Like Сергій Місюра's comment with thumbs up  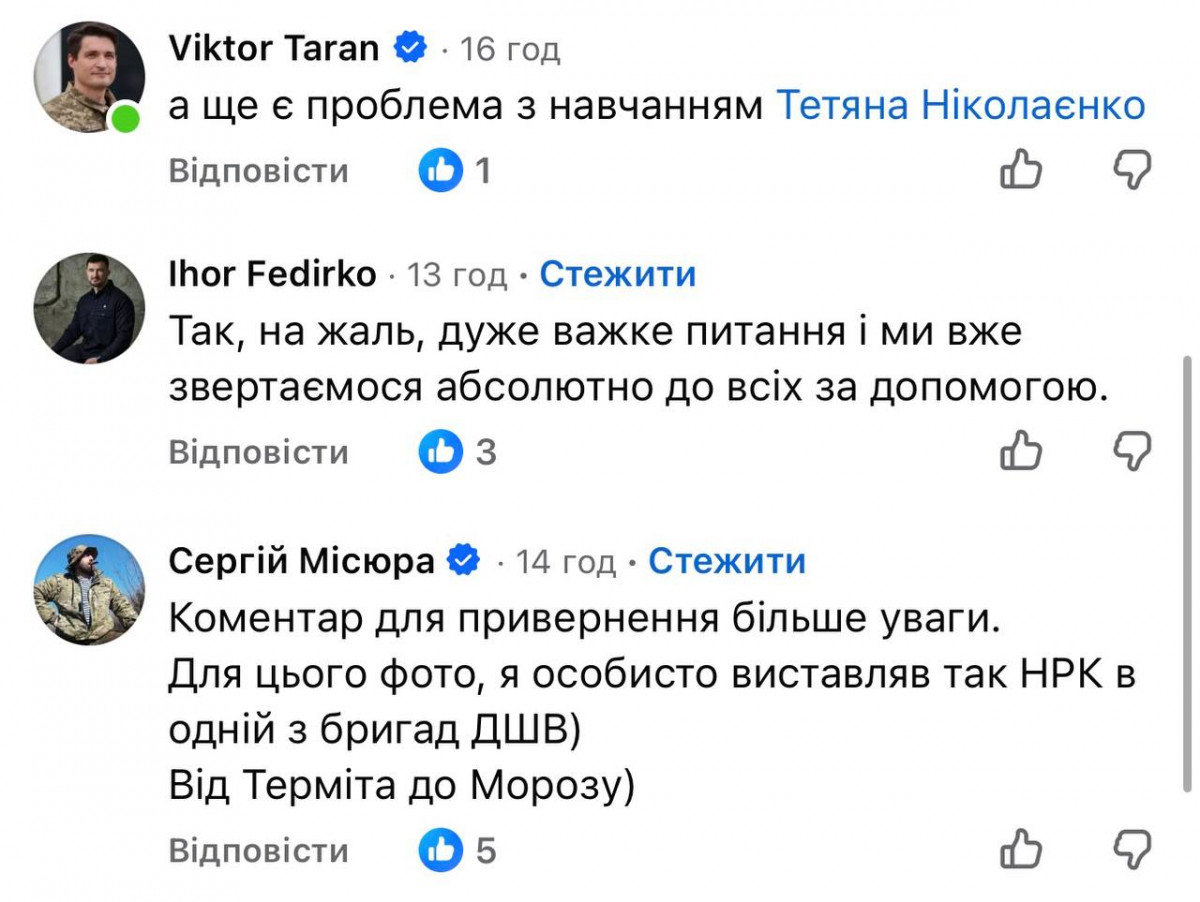(x=1021, y=850)
